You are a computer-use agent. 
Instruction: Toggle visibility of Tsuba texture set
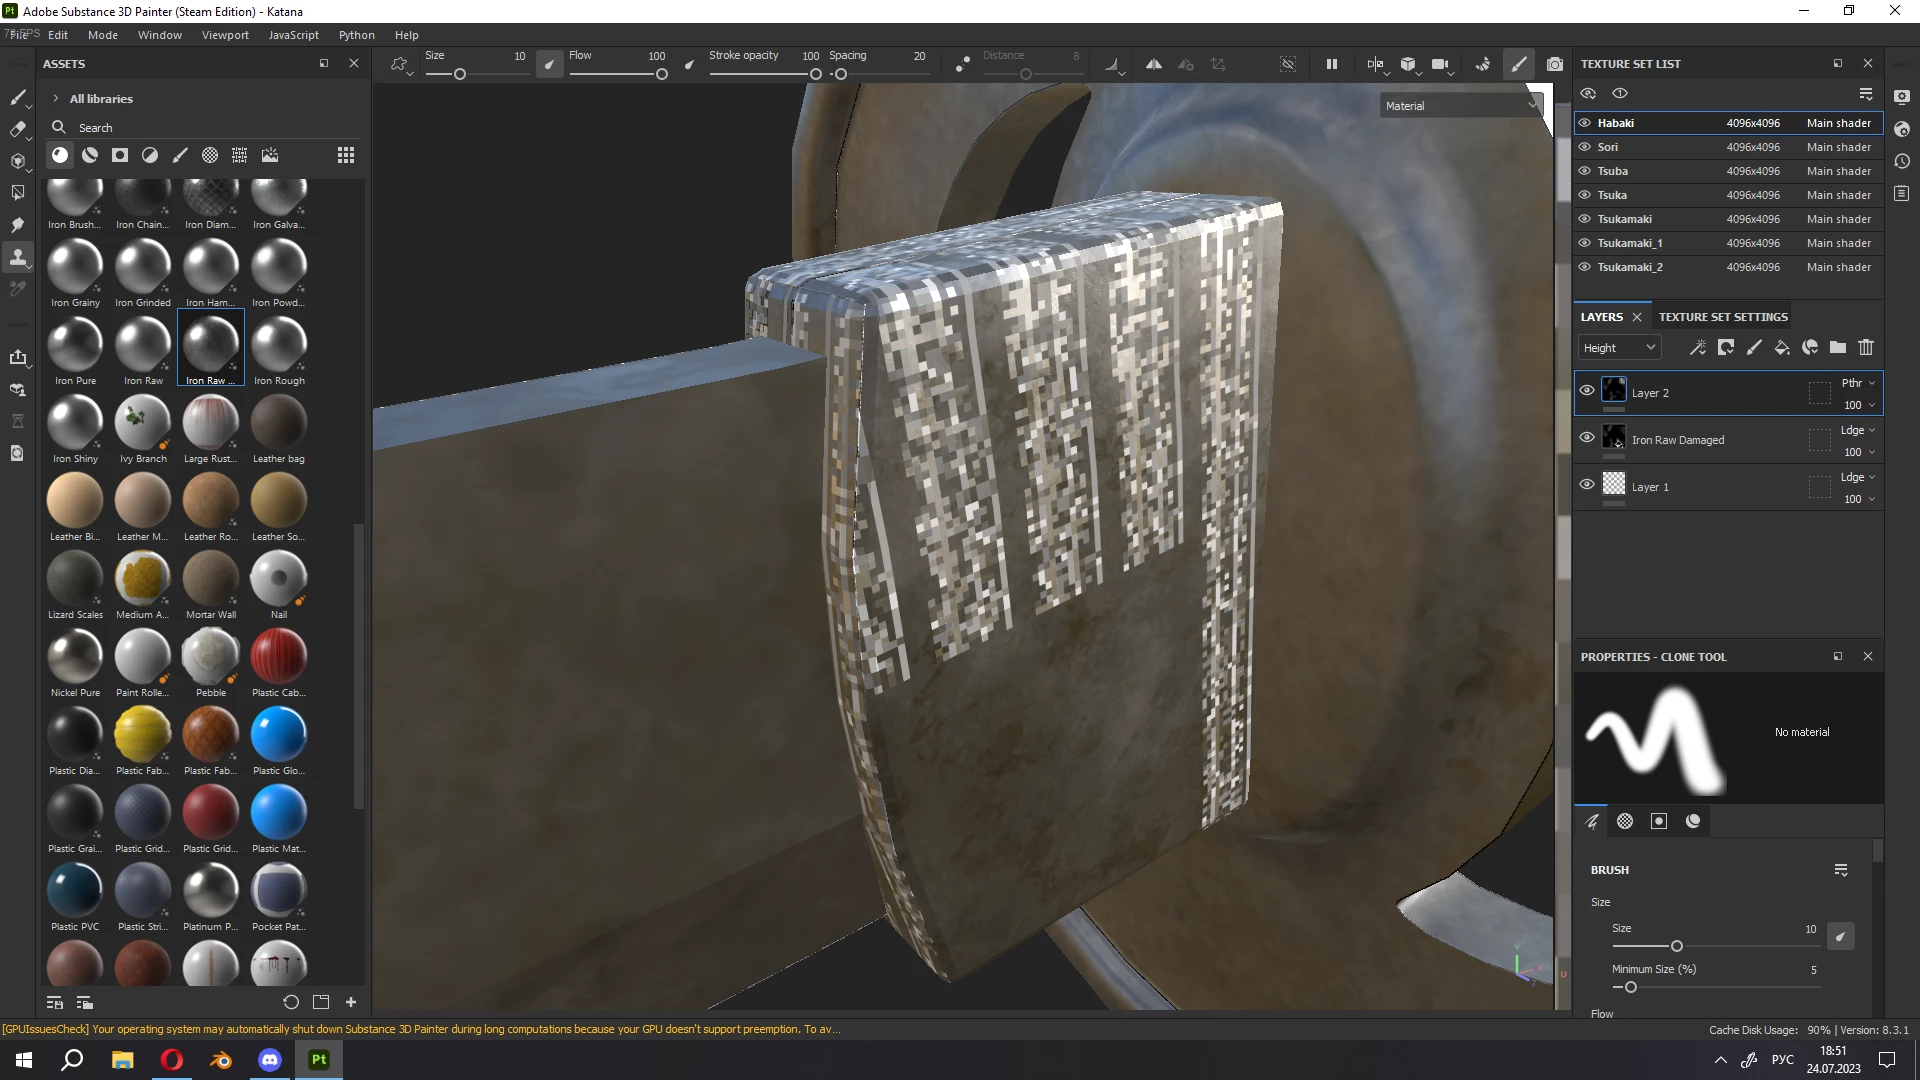pos(1585,171)
